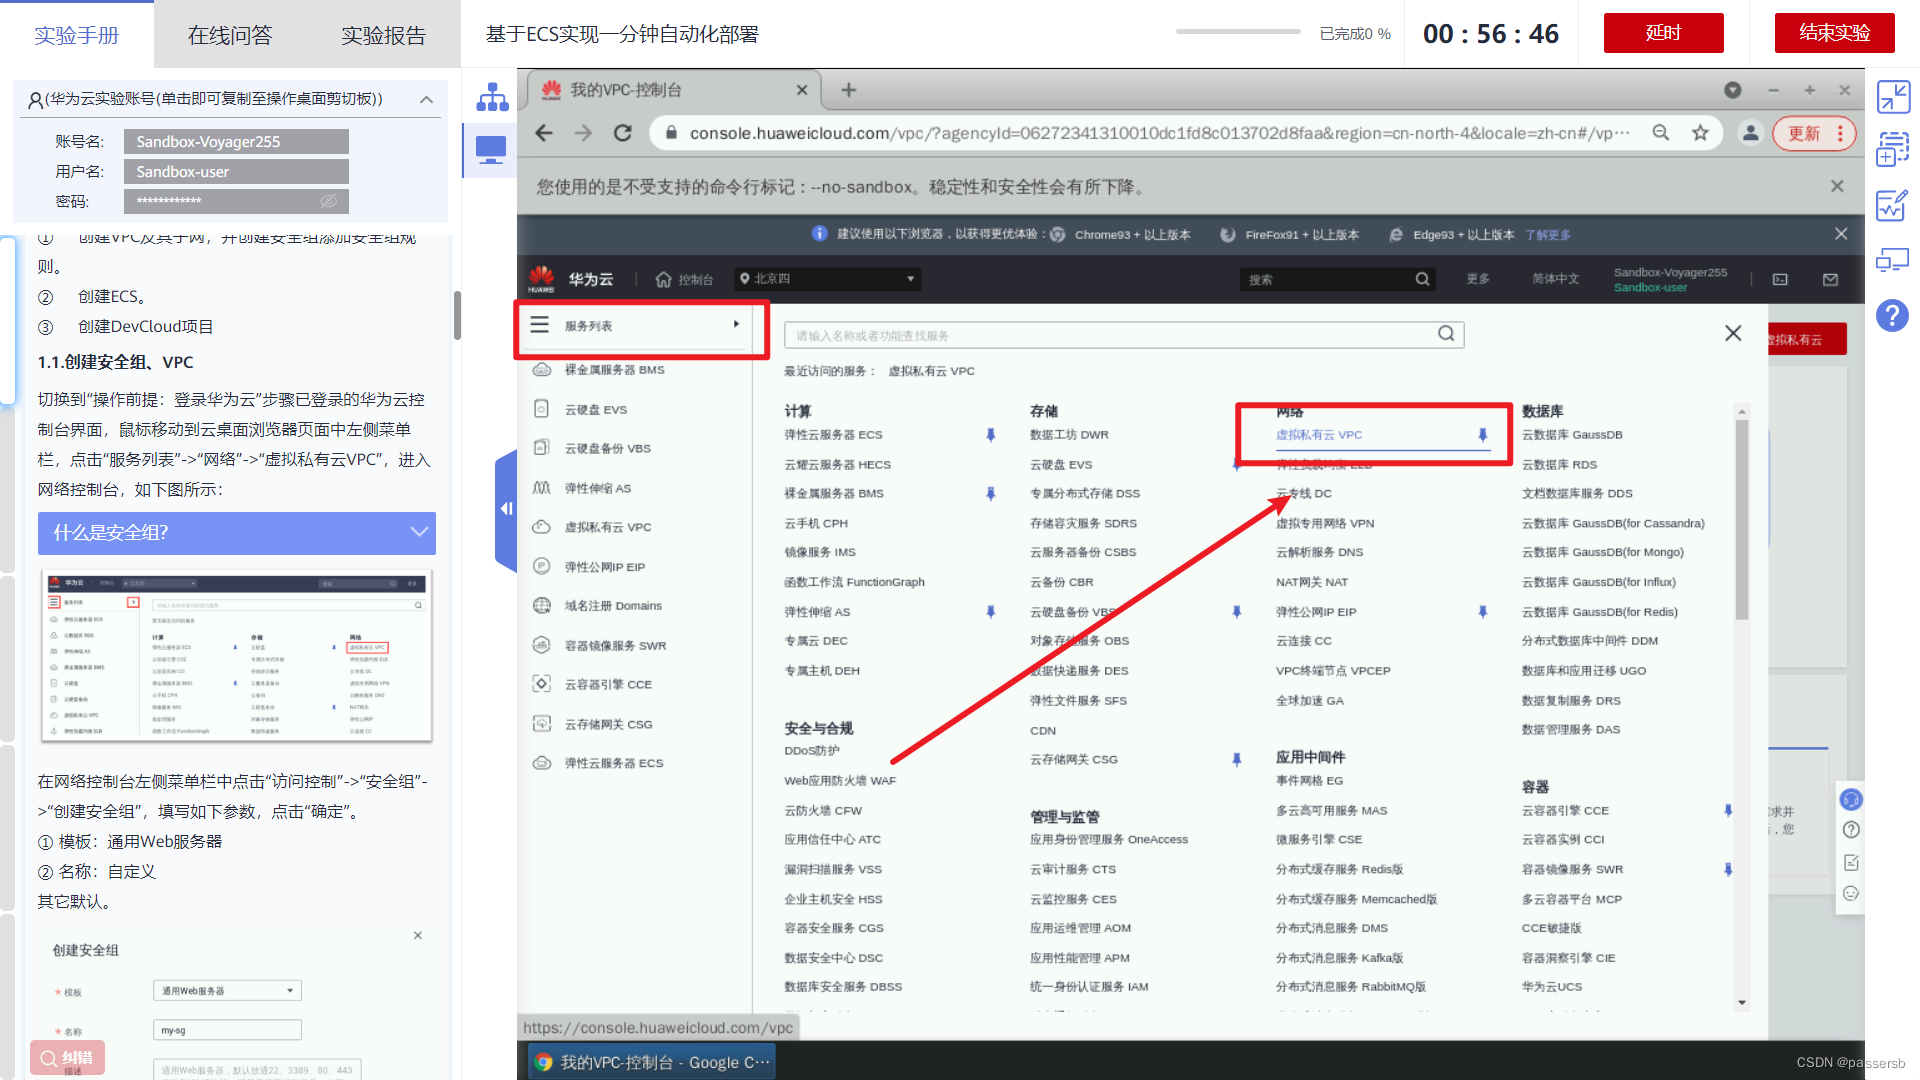Viewport: 1920px width, 1080px height.
Task: Open the blue question mark help icon
Action: (x=1892, y=316)
